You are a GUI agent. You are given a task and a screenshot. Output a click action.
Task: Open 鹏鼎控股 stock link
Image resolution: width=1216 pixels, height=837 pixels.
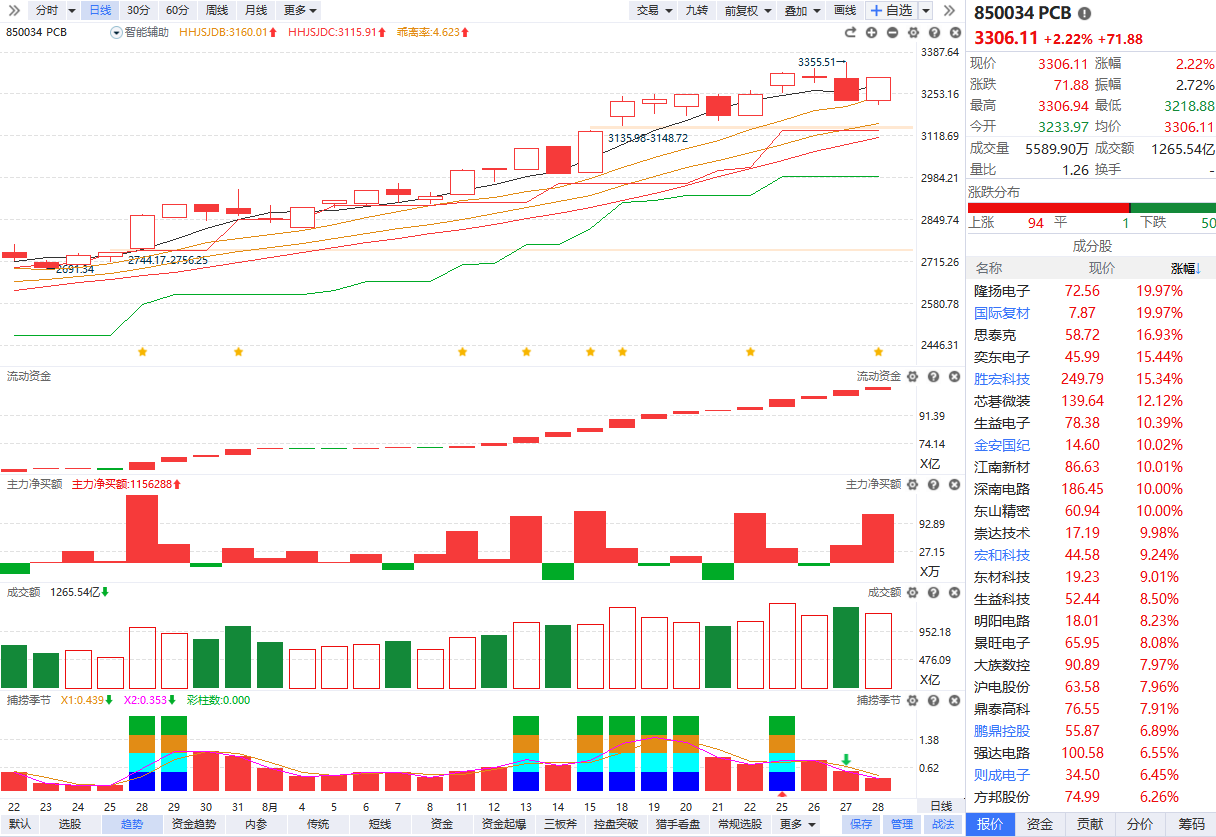(1002, 731)
